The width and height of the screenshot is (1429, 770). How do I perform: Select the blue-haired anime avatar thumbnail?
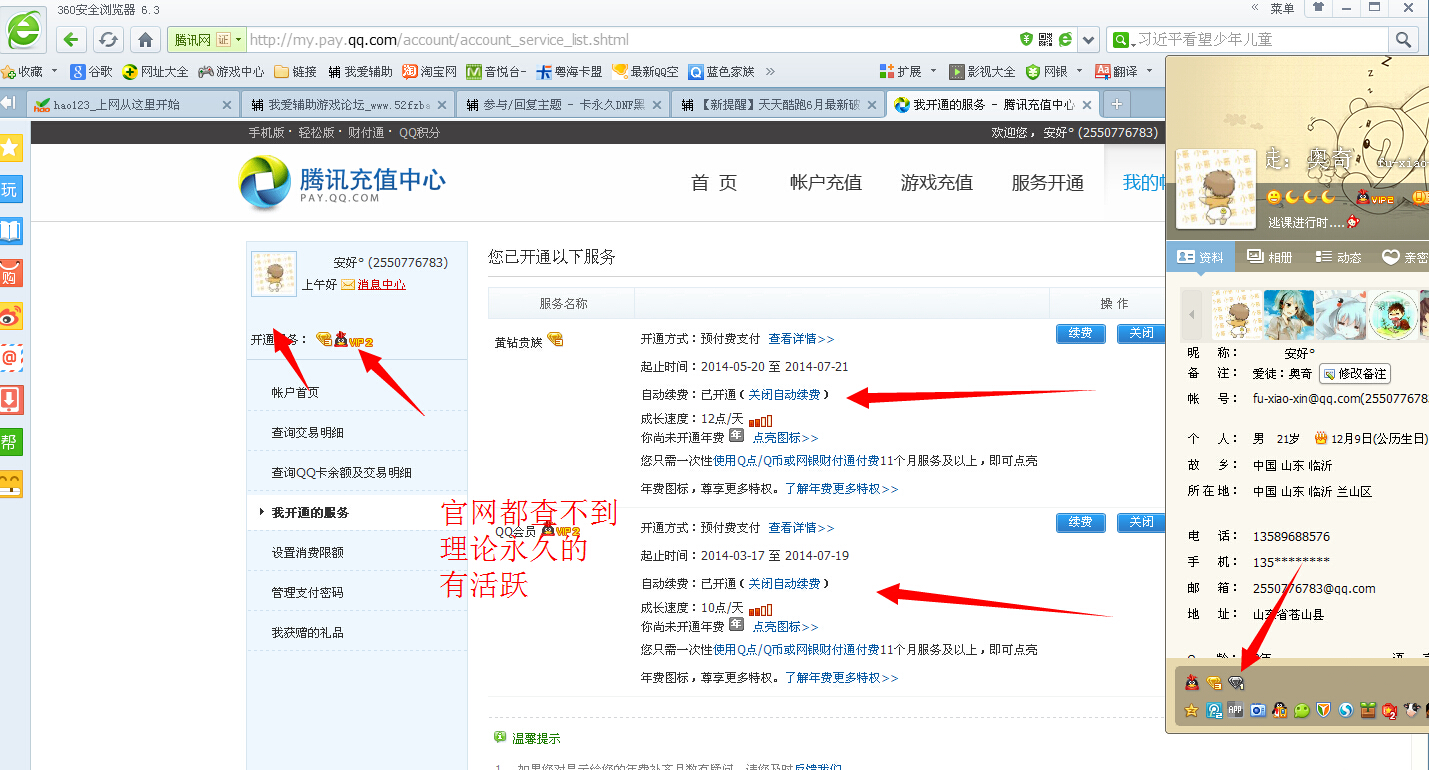point(1289,316)
